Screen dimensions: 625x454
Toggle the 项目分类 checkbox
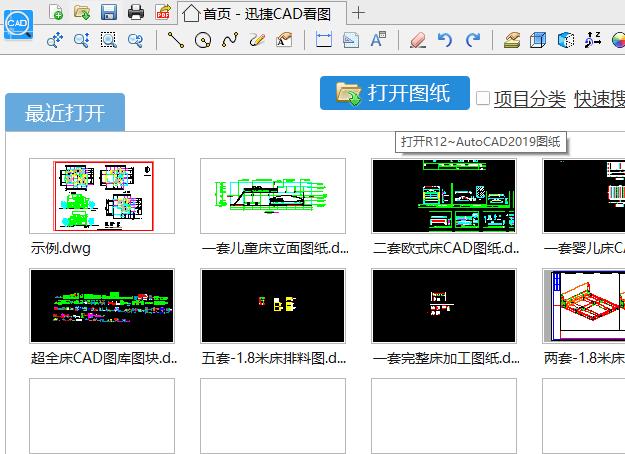pos(483,98)
